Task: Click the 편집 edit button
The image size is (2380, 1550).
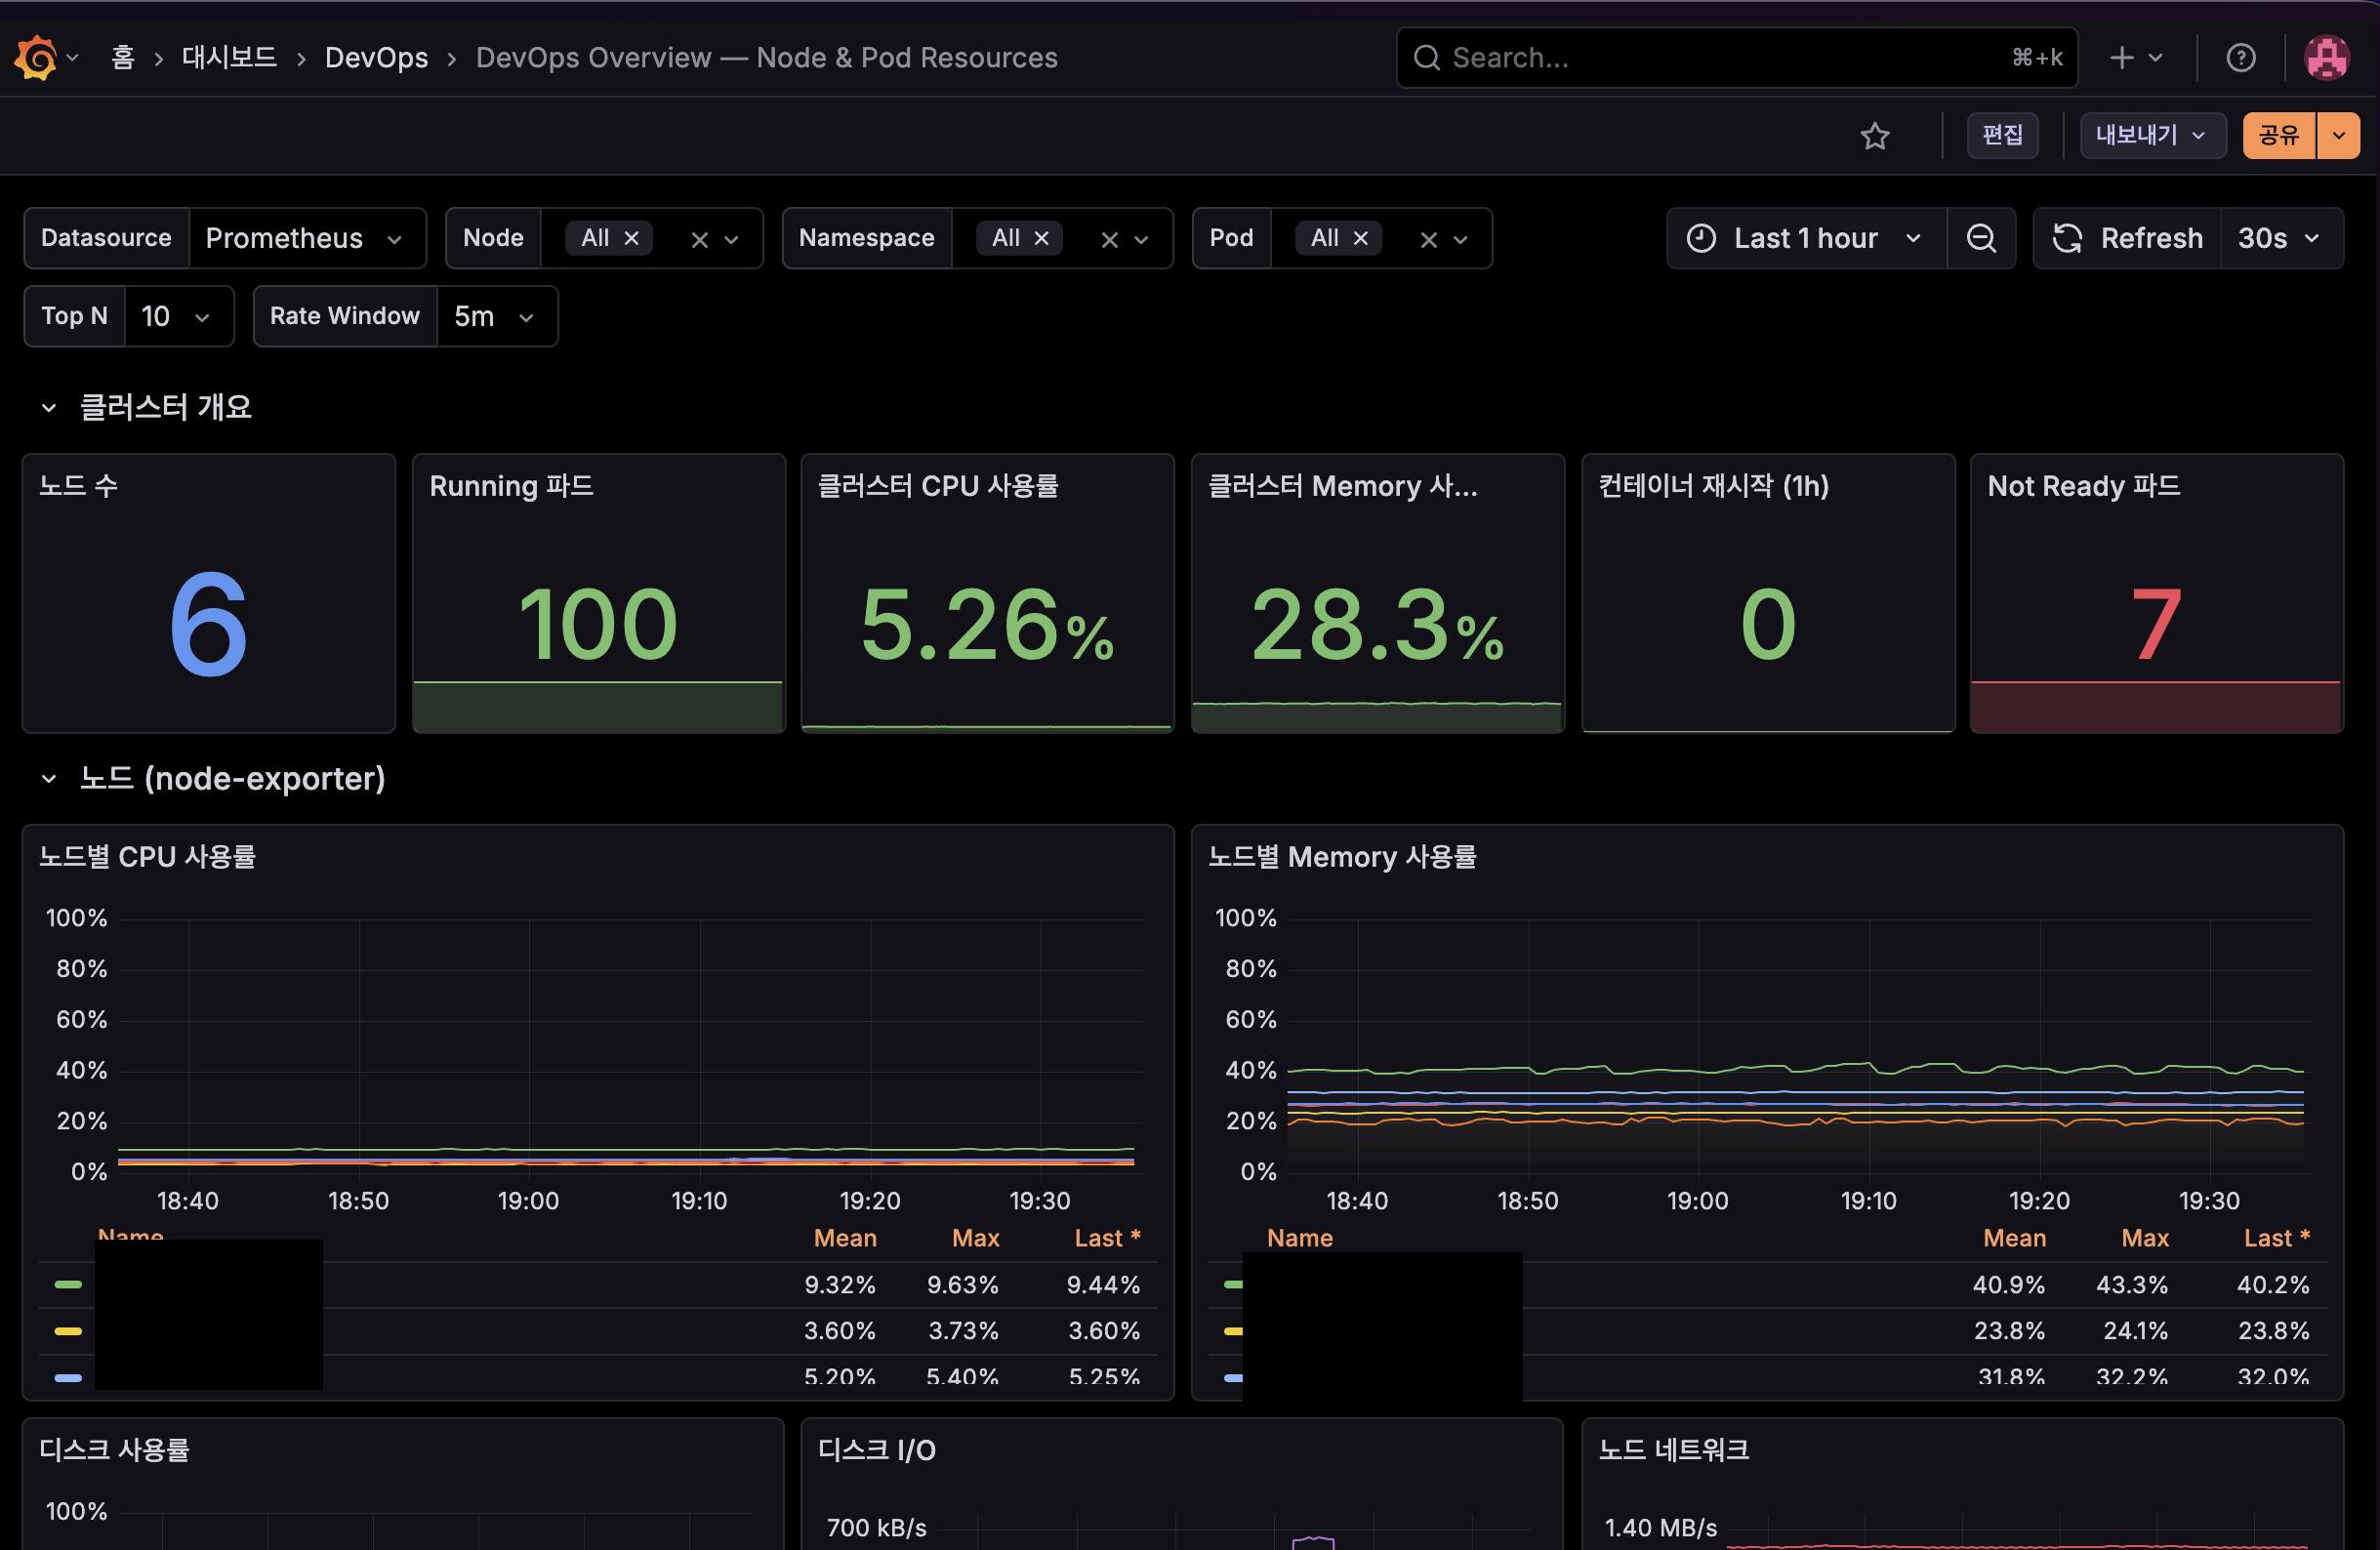Action: pos(2002,135)
